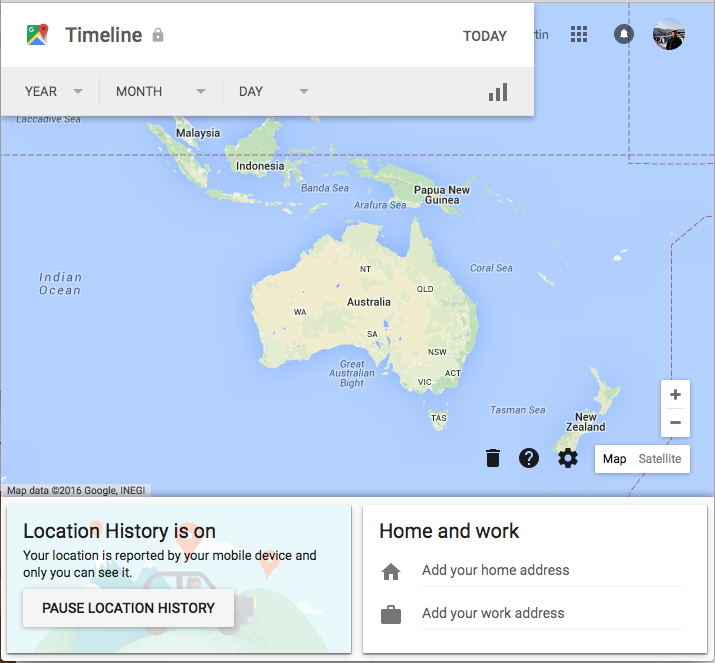The image size is (715, 663).
Task: Open the account profile picture
Action: (668, 34)
